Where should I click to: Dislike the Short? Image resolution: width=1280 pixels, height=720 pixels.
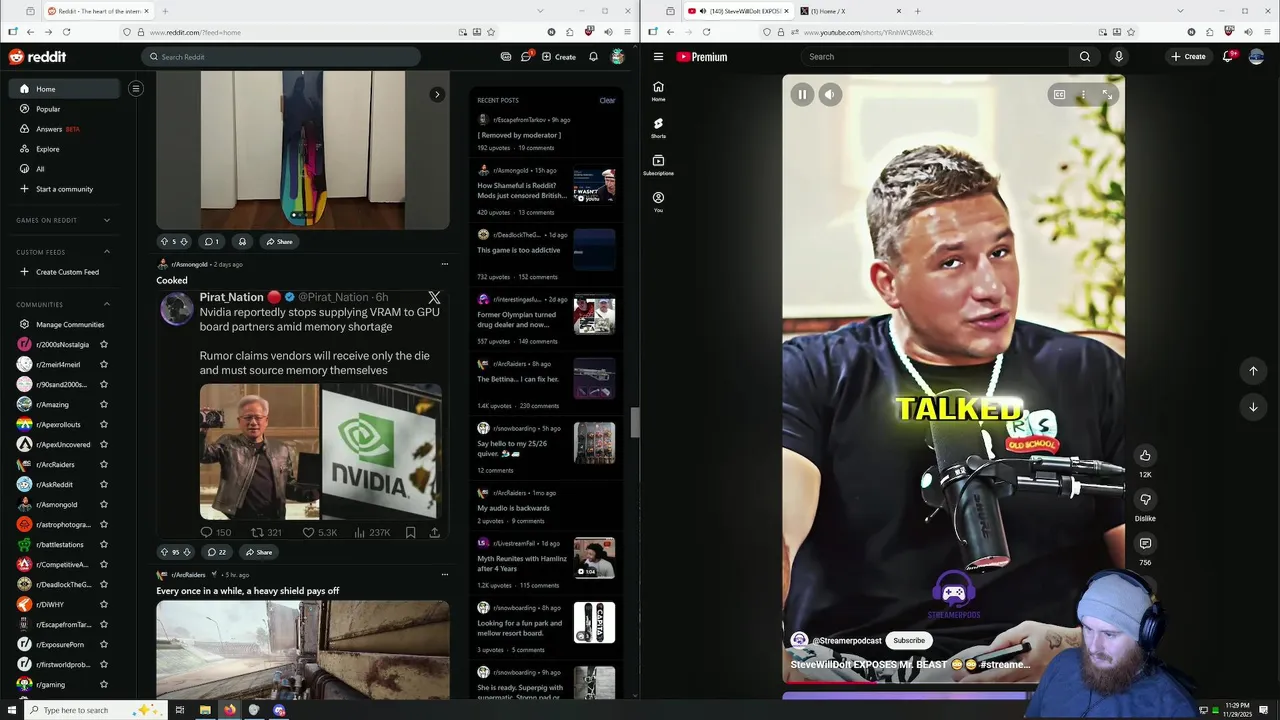(1145, 499)
